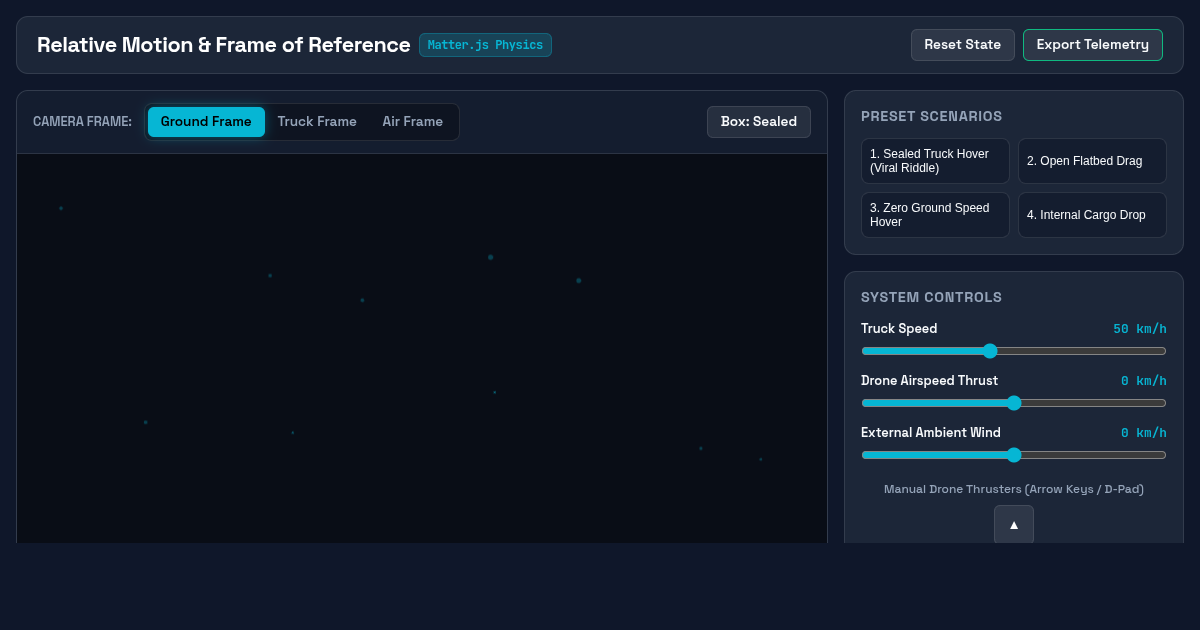This screenshot has width=1200, height=630.
Task: Adjust the Truck Speed slider
Action: (1014, 351)
